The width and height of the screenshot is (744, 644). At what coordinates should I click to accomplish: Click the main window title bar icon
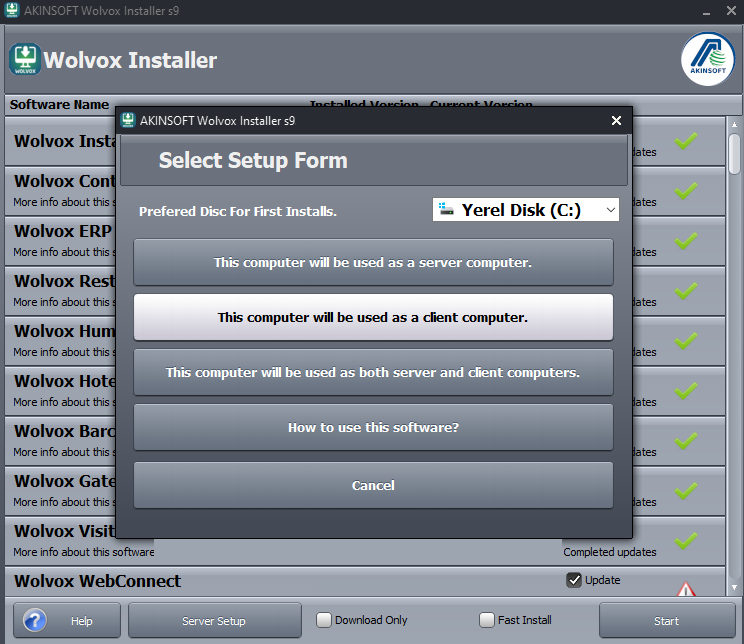(x=11, y=10)
